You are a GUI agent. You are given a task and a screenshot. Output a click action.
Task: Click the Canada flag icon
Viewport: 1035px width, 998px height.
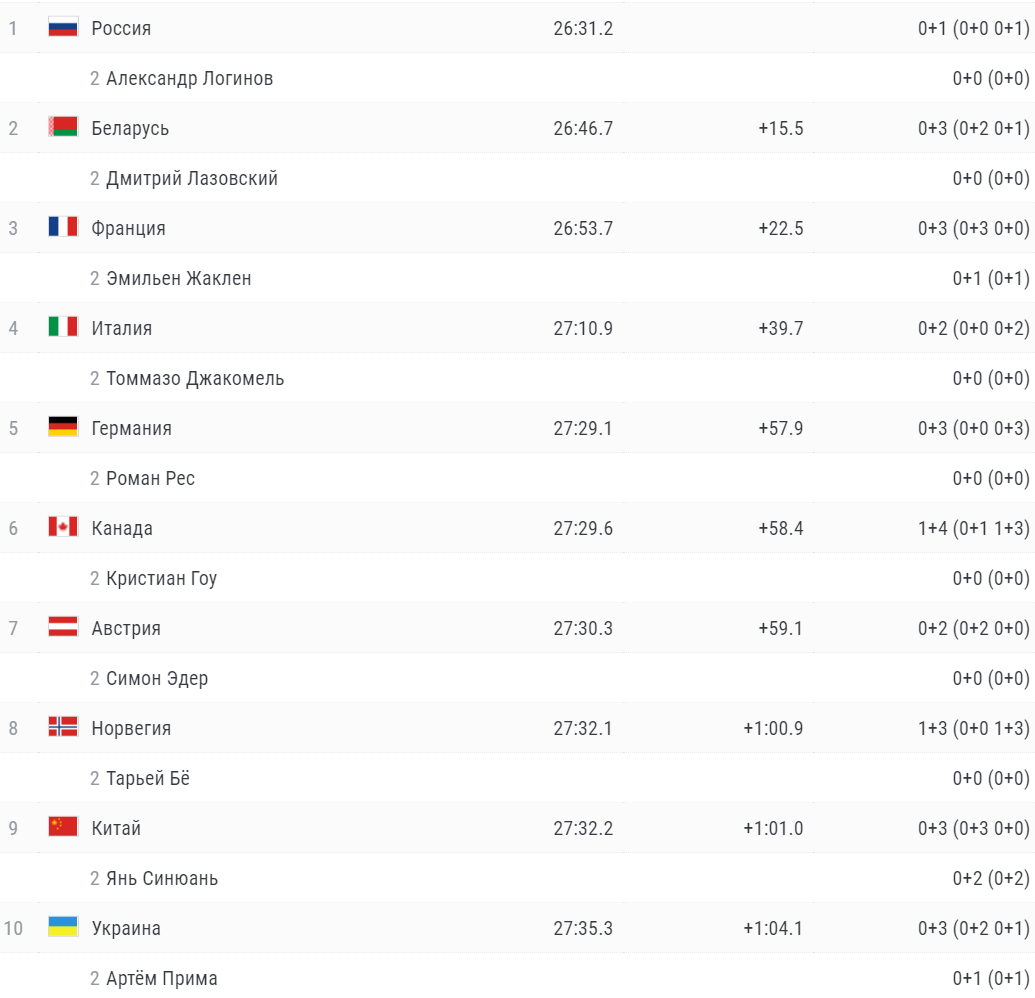[x=63, y=527]
